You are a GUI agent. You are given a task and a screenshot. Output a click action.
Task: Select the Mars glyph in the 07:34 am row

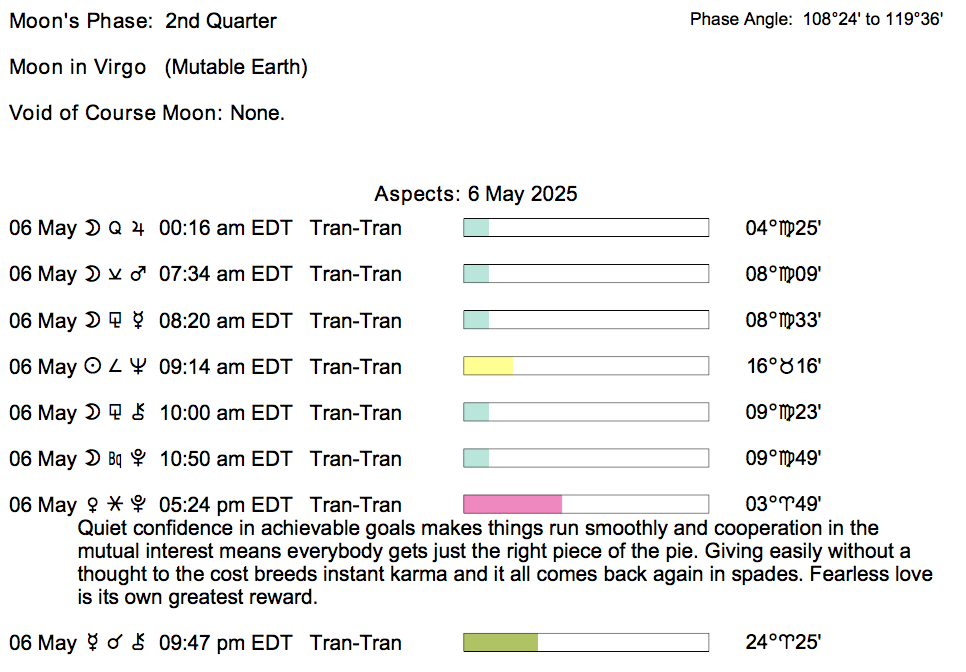pyautogui.click(x=138, y=274)
